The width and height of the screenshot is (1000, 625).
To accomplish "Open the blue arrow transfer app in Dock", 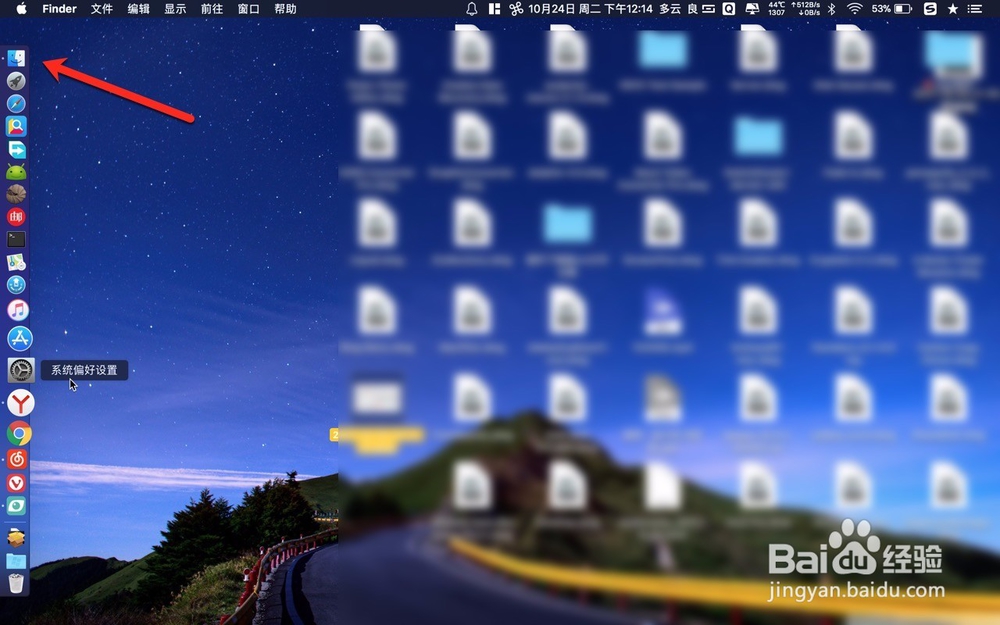I will (16, 149).
